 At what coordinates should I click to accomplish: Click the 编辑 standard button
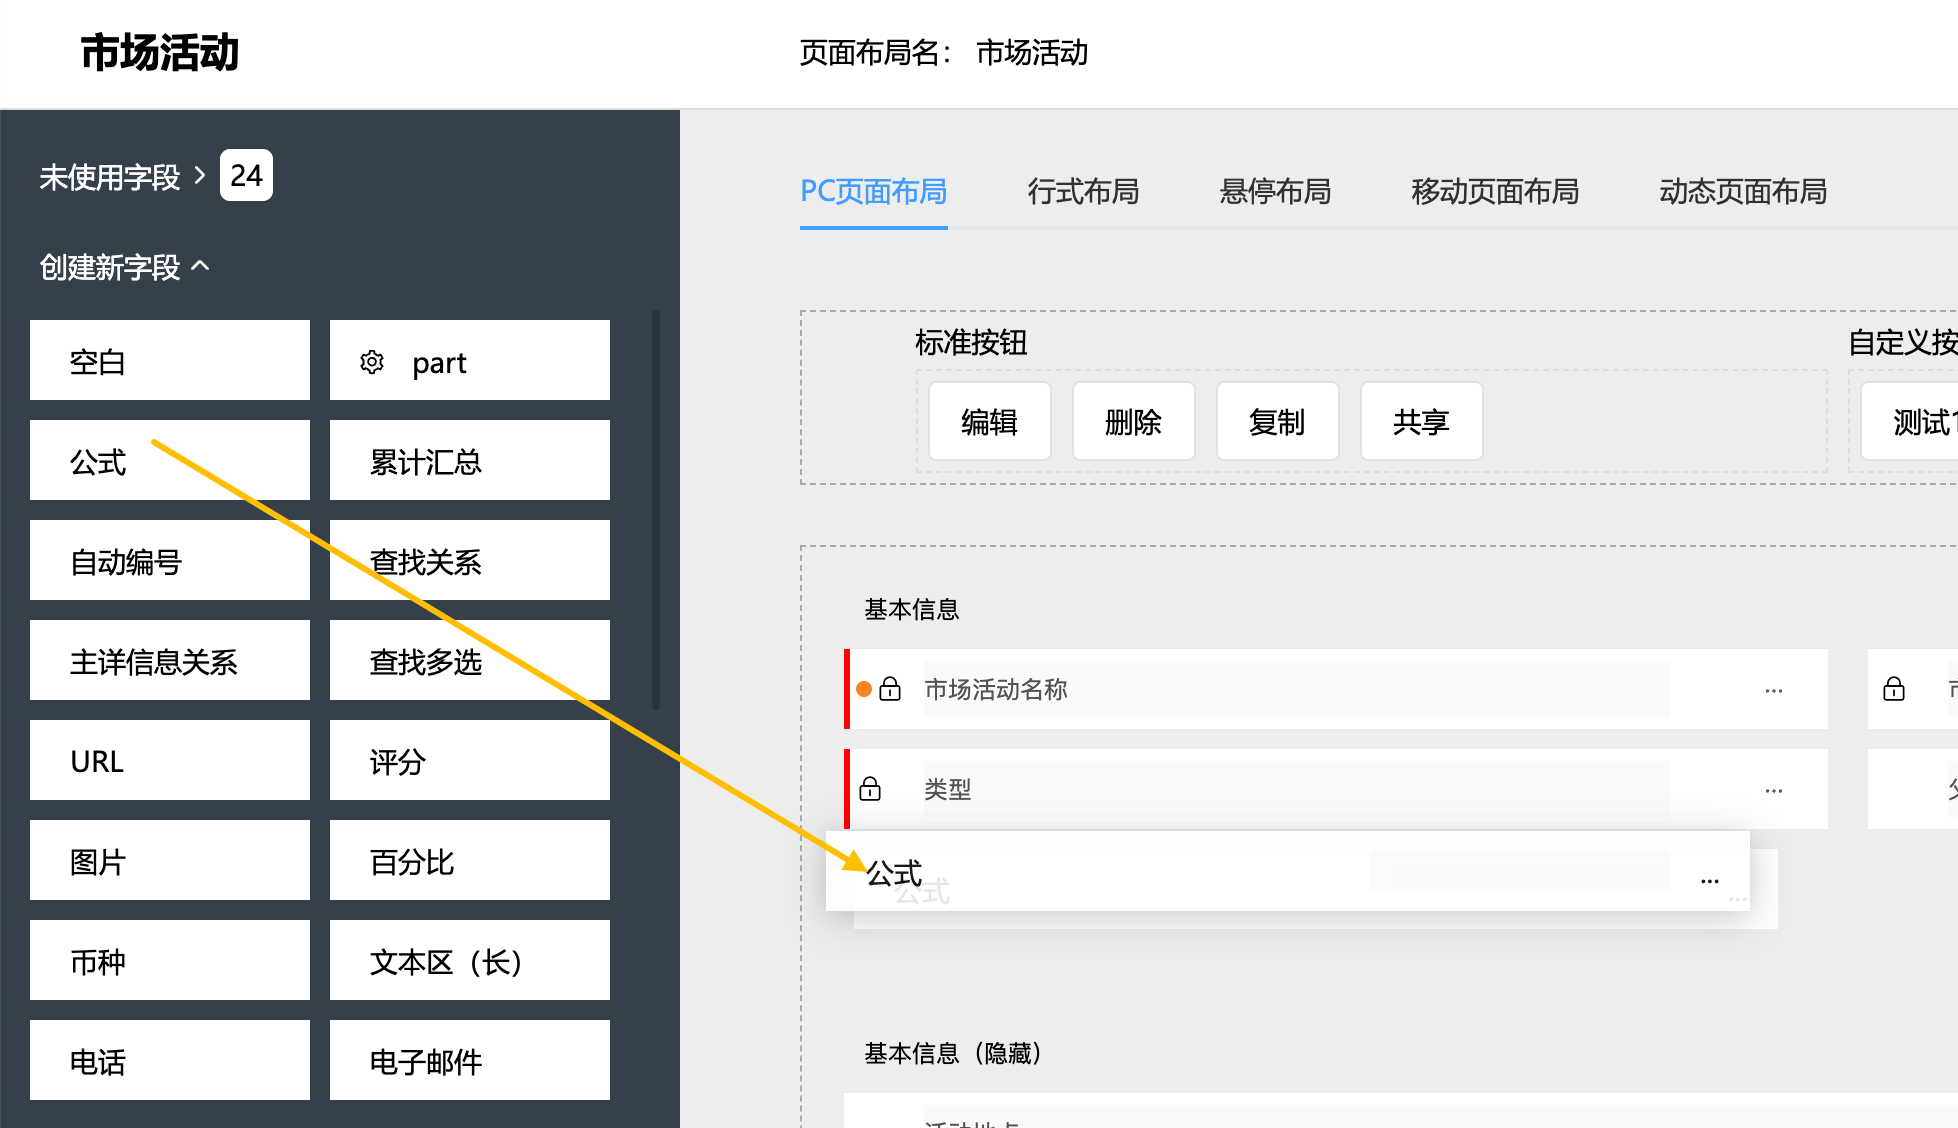[x=989, y=422]
